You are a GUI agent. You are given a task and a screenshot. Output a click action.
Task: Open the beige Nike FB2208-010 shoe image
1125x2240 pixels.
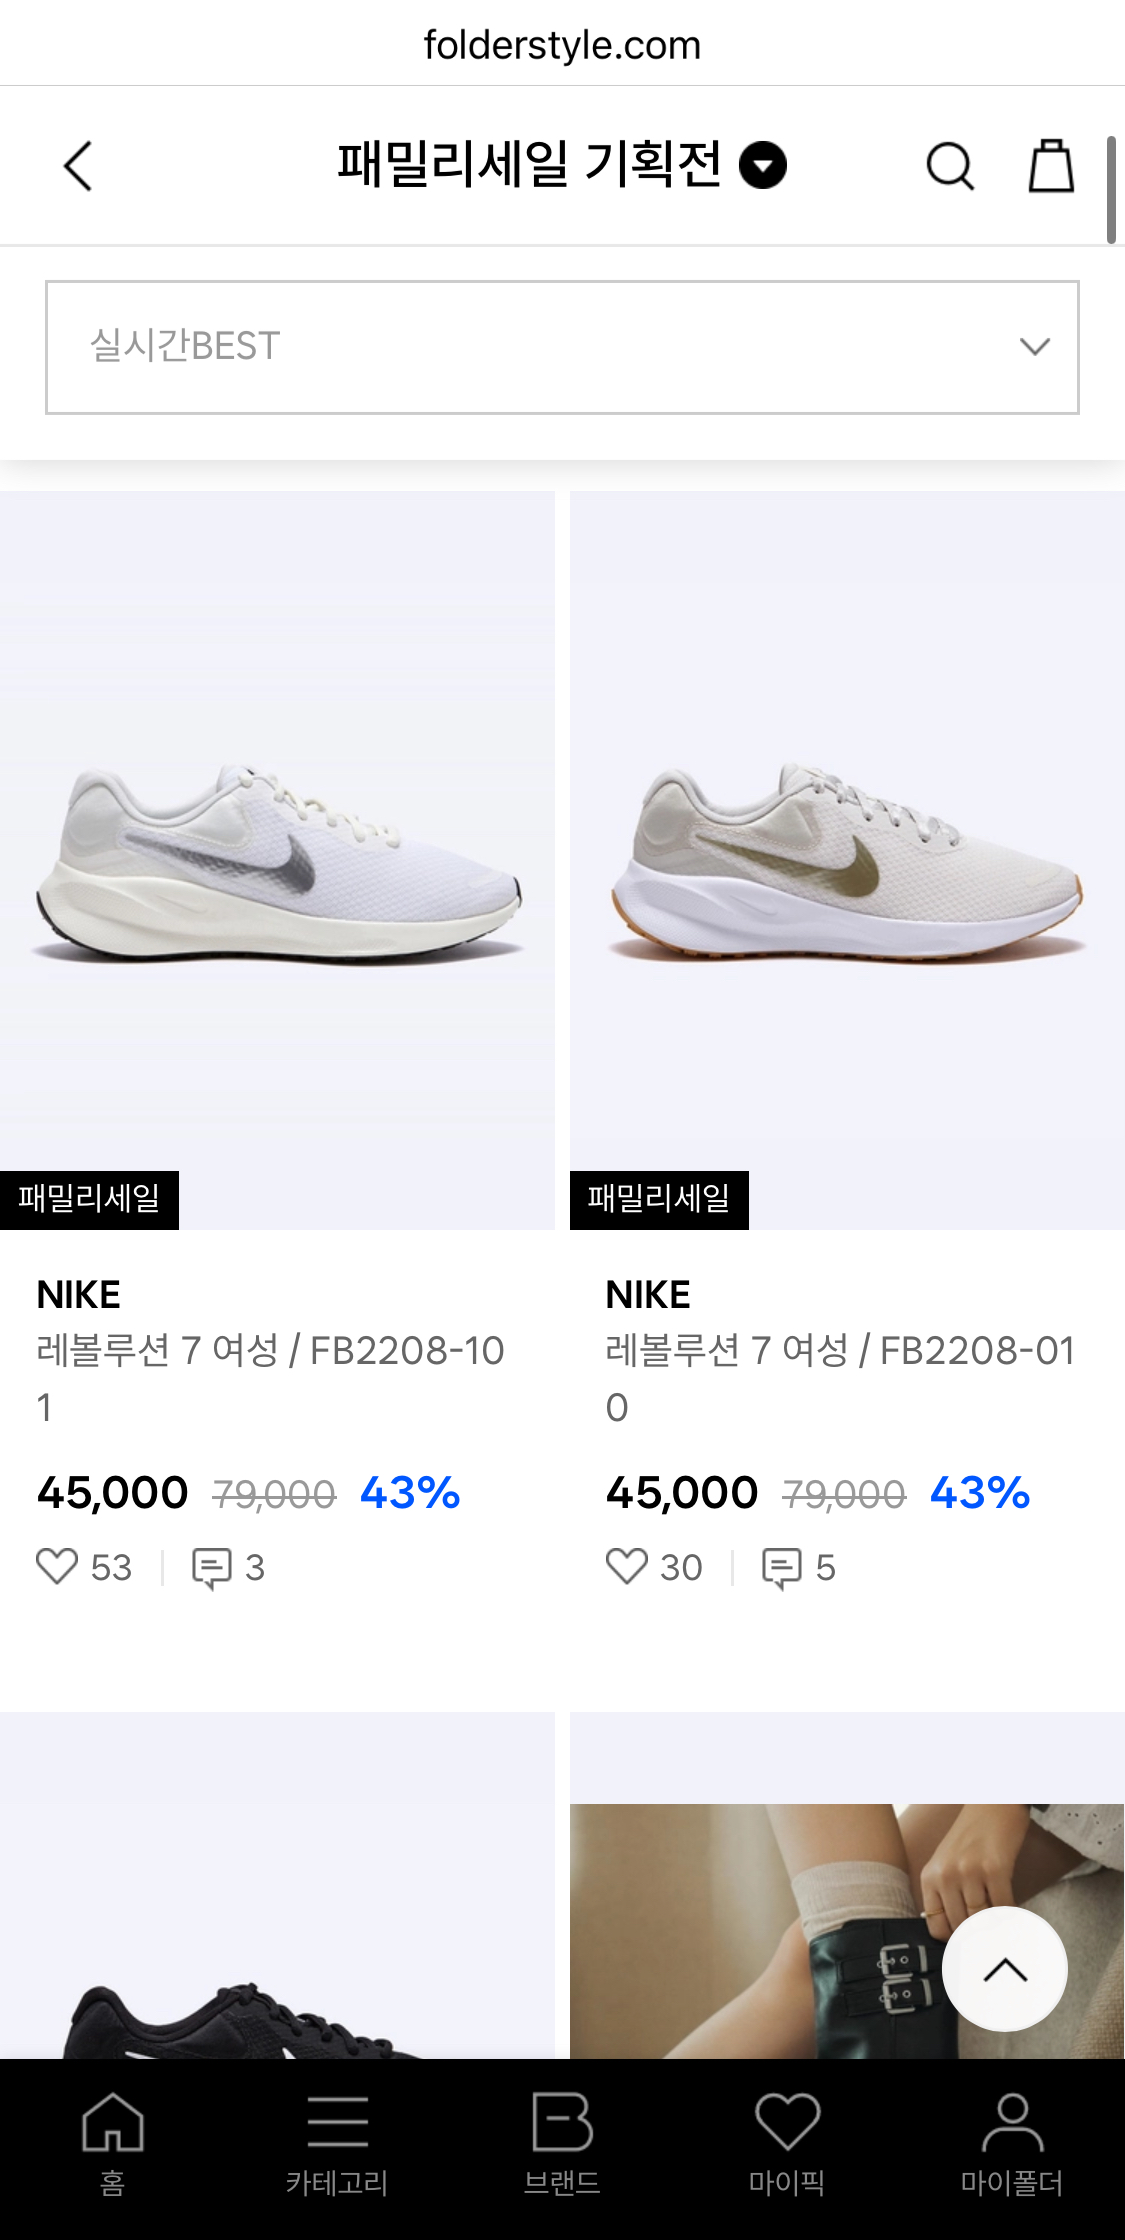click(847, 860)
